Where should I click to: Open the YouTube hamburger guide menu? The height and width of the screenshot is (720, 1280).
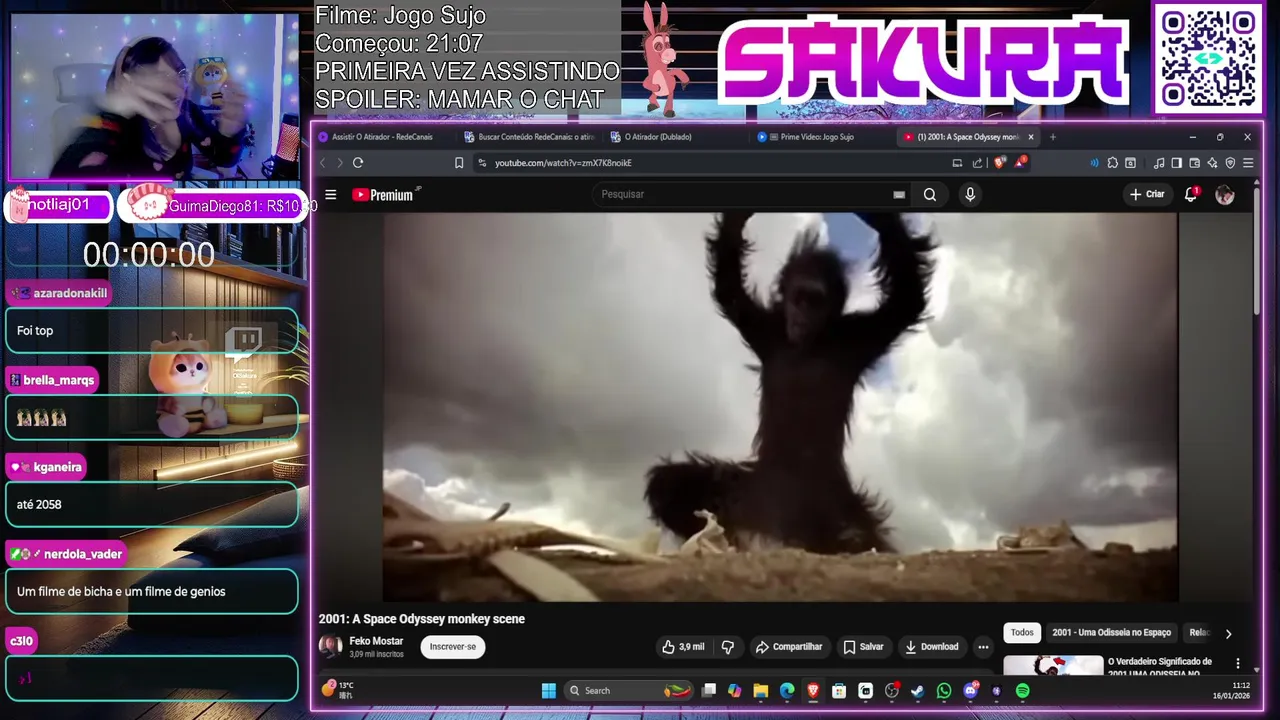click(330, 195)
